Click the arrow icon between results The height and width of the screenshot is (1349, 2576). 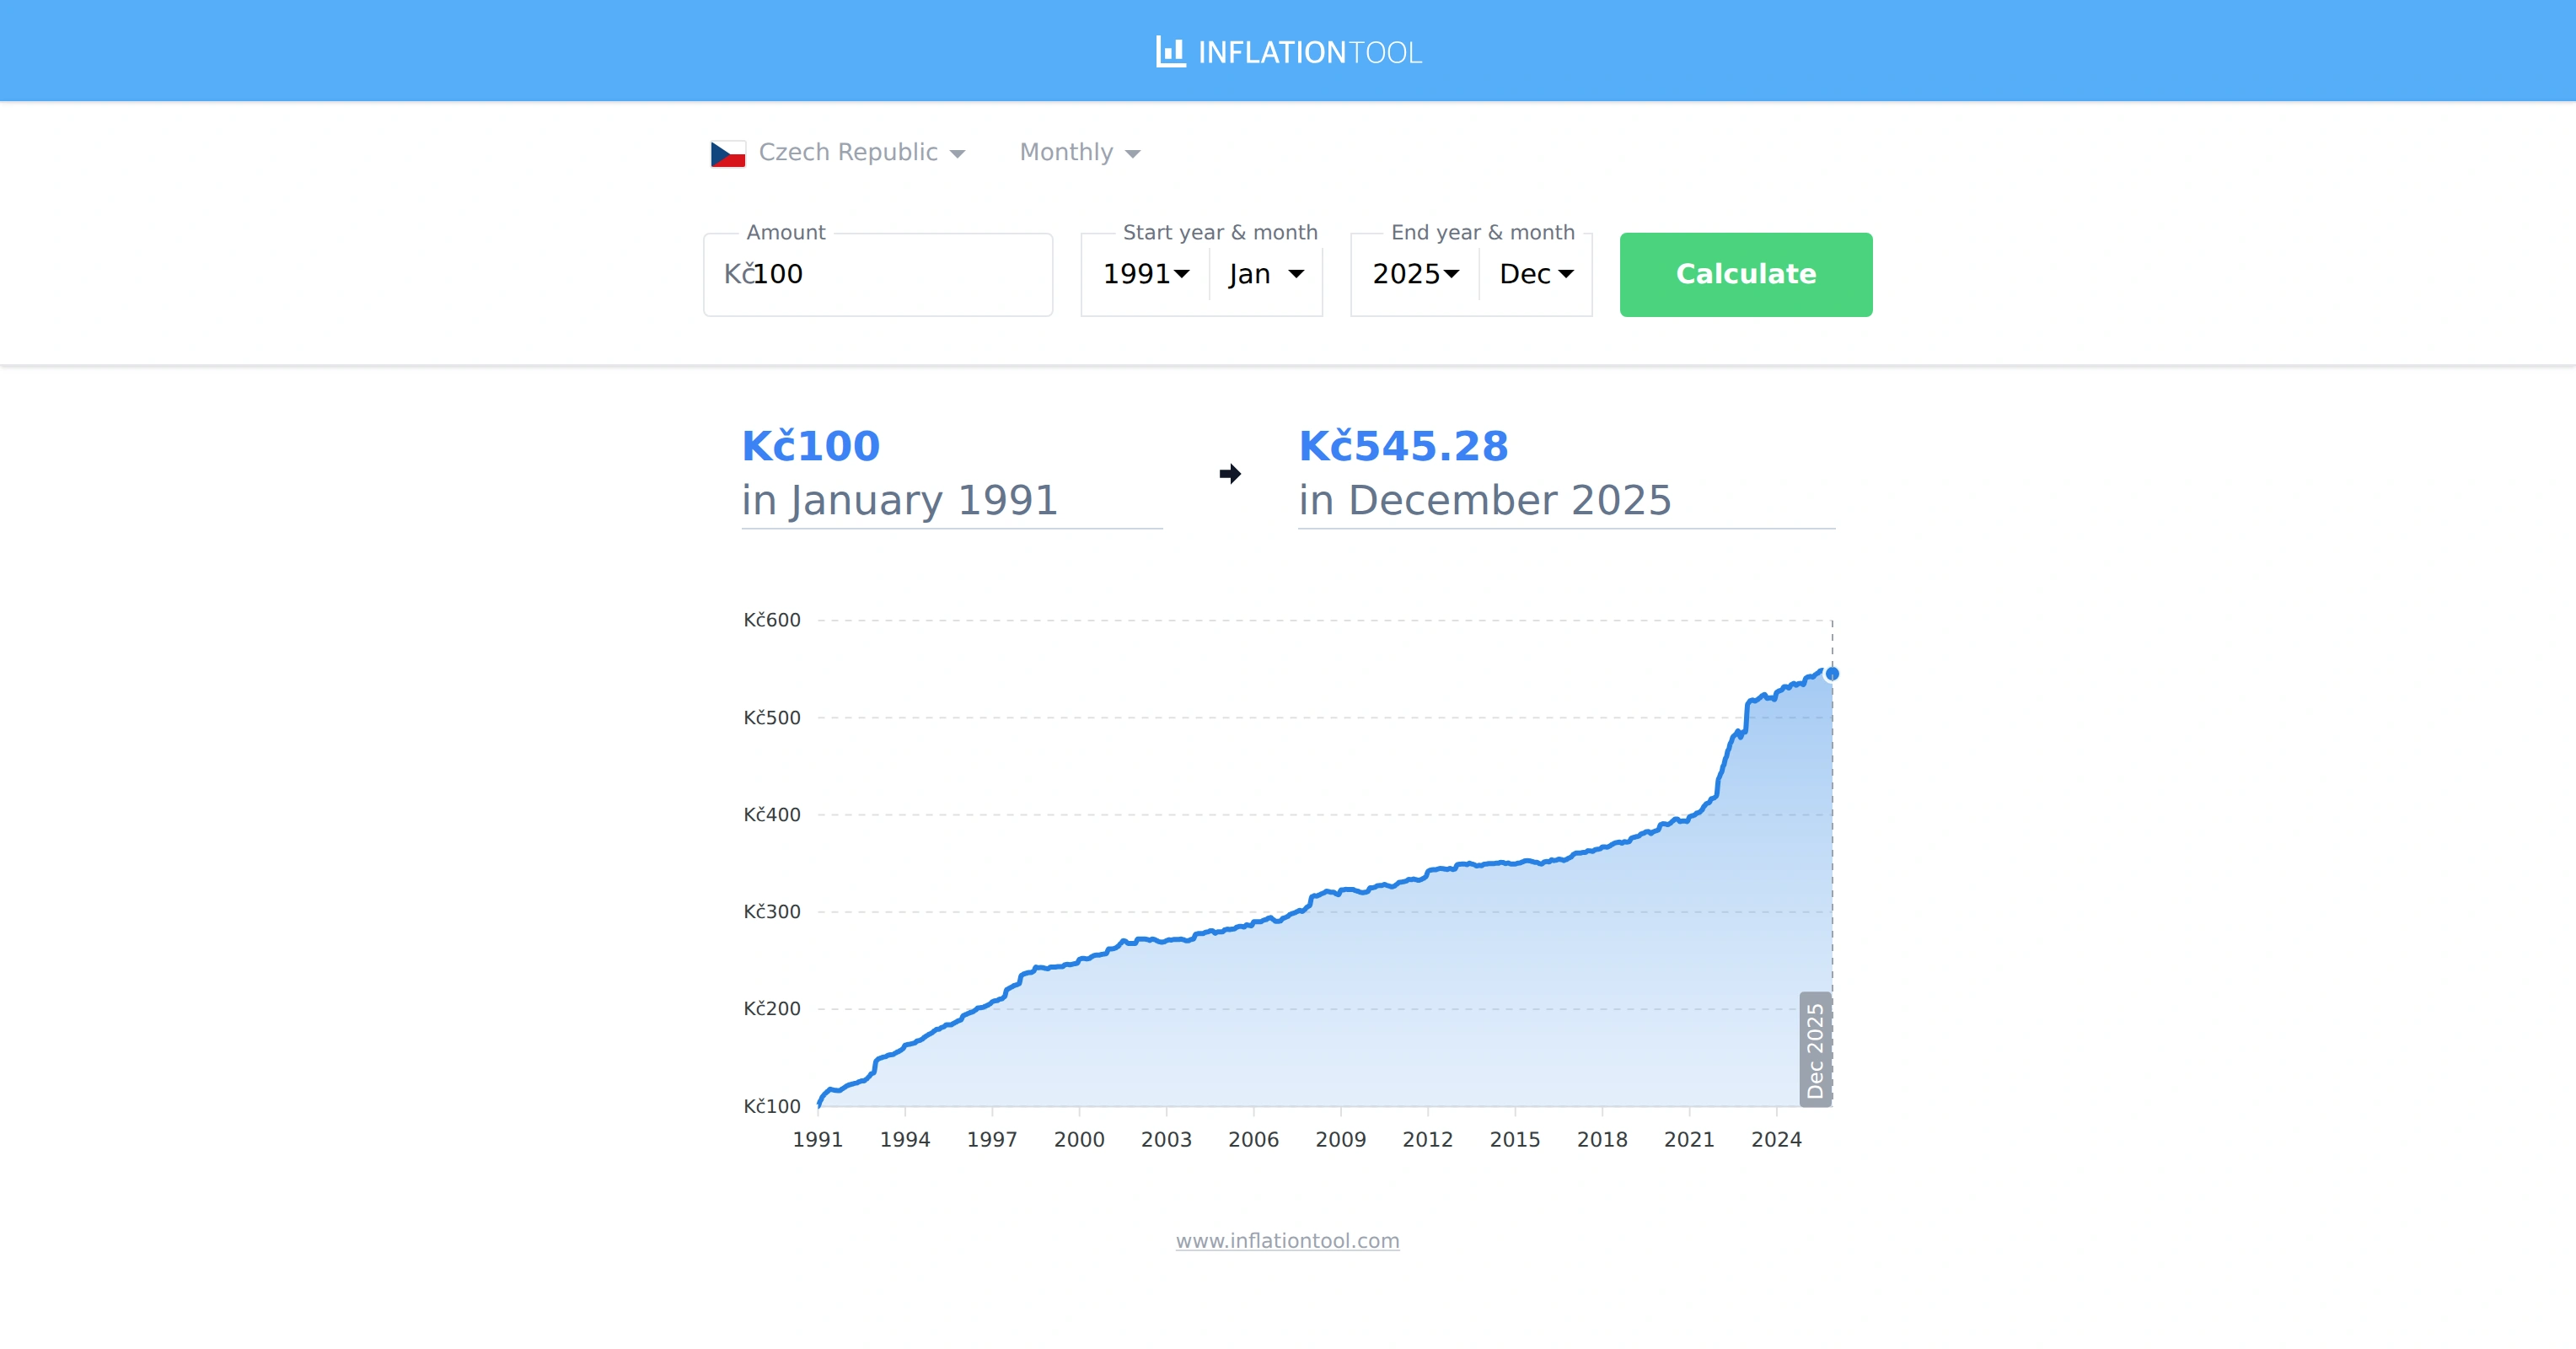tap(1229, 474)
